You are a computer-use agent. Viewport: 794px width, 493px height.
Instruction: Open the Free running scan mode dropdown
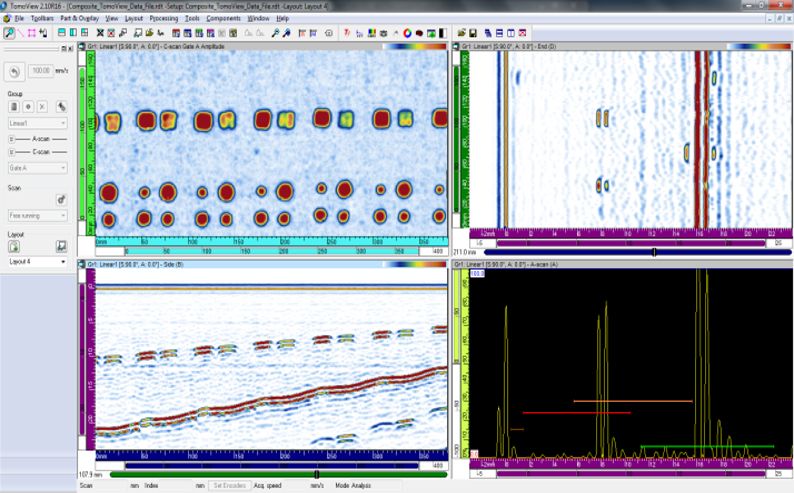click(36, 215)
